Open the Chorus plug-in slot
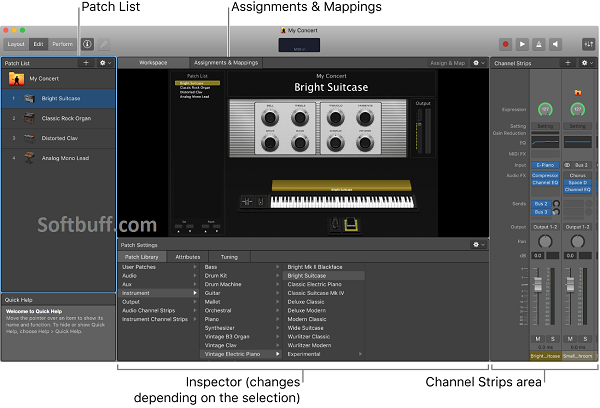600x408 pixels. coord(578,175)
